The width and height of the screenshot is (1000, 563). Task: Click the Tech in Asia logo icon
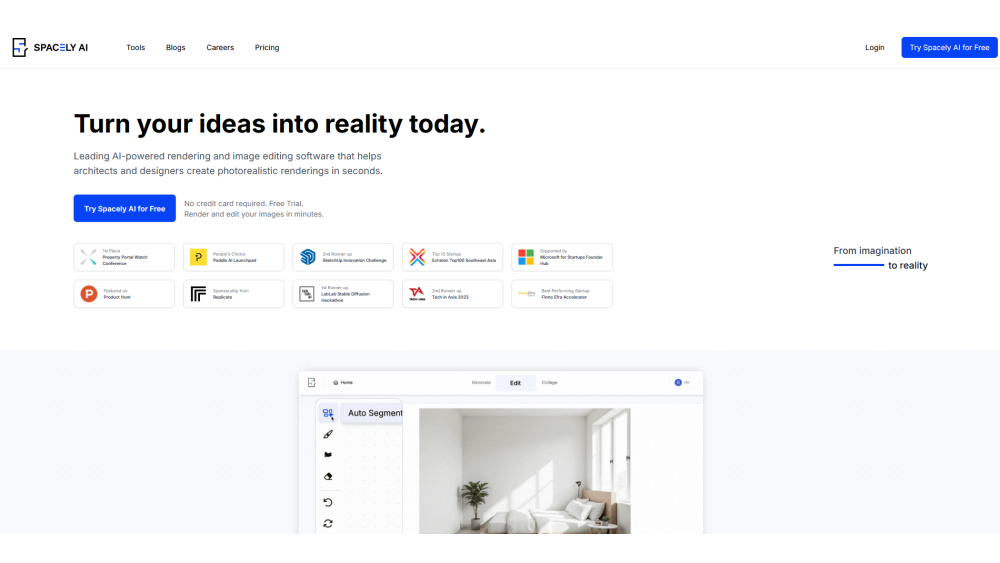pyautogui.click(x=417, y=293)
